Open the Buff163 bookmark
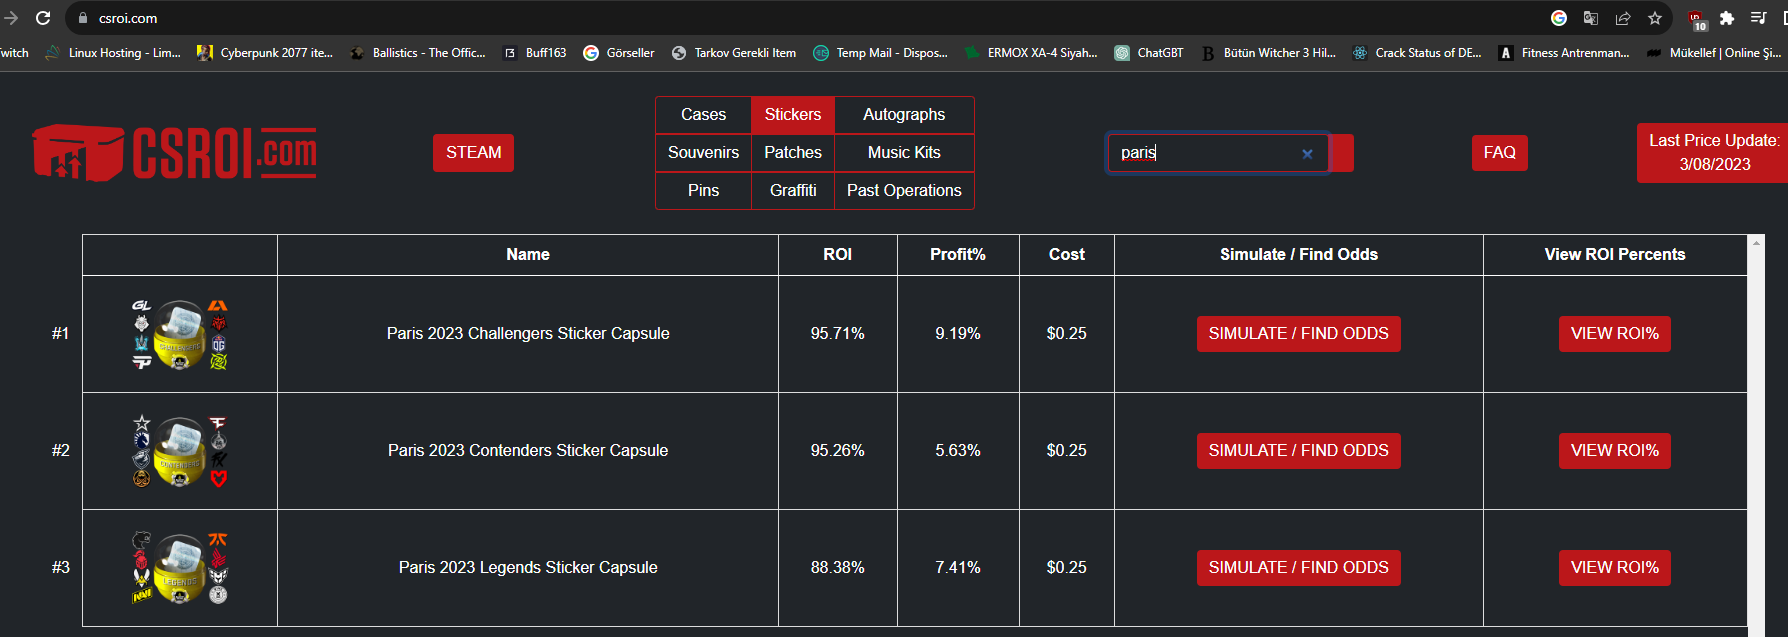The height and width of the screenshot is (637, 1788). click(x=535, y=53)
